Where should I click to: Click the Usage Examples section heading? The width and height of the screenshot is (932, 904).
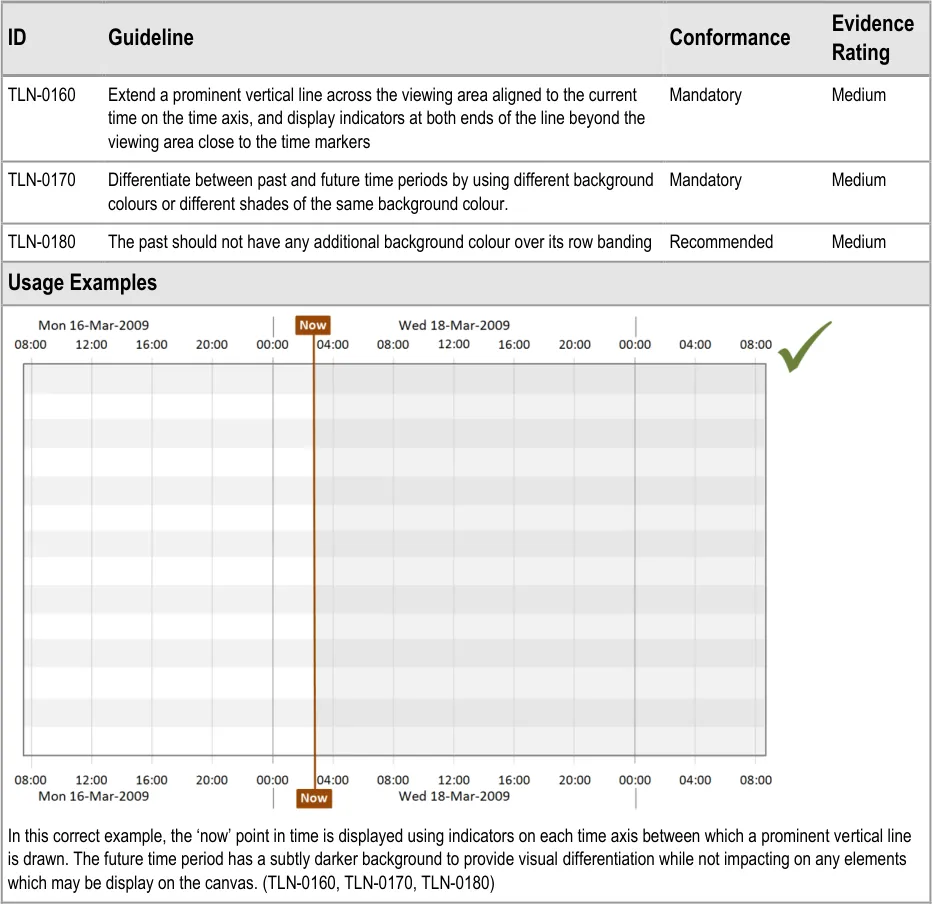[82, 283]
